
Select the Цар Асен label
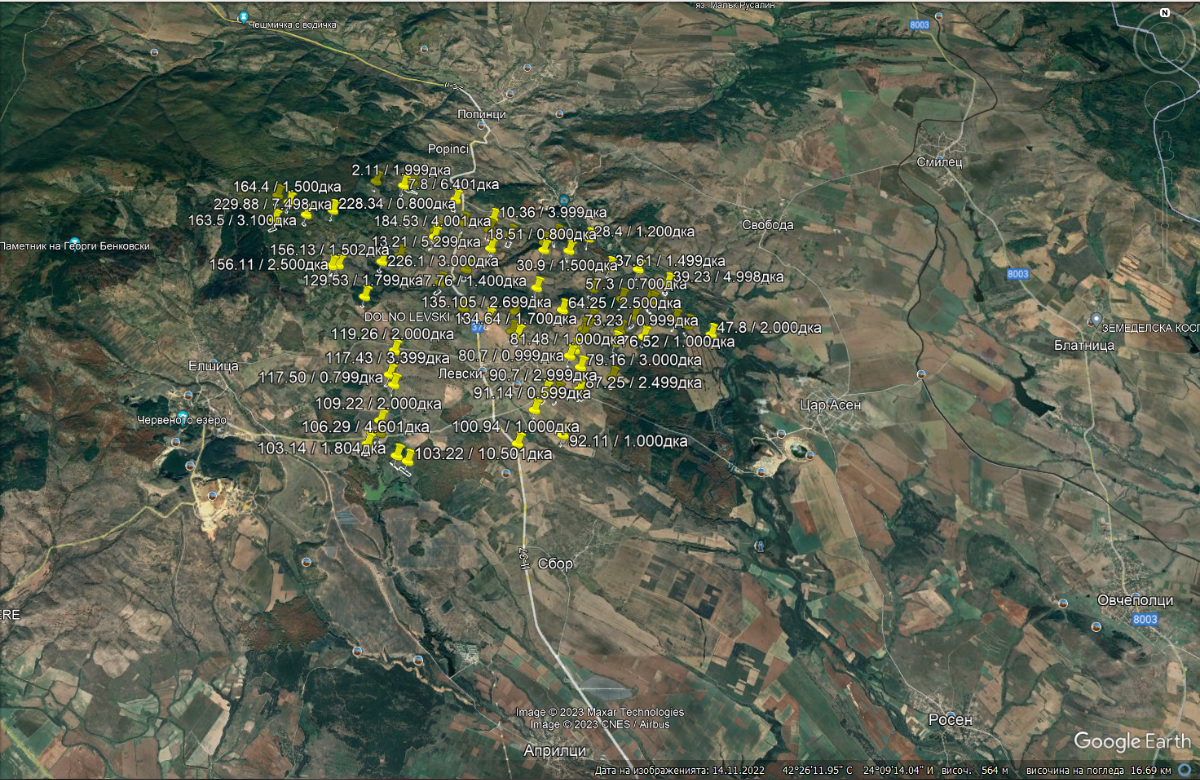(831, 405)
